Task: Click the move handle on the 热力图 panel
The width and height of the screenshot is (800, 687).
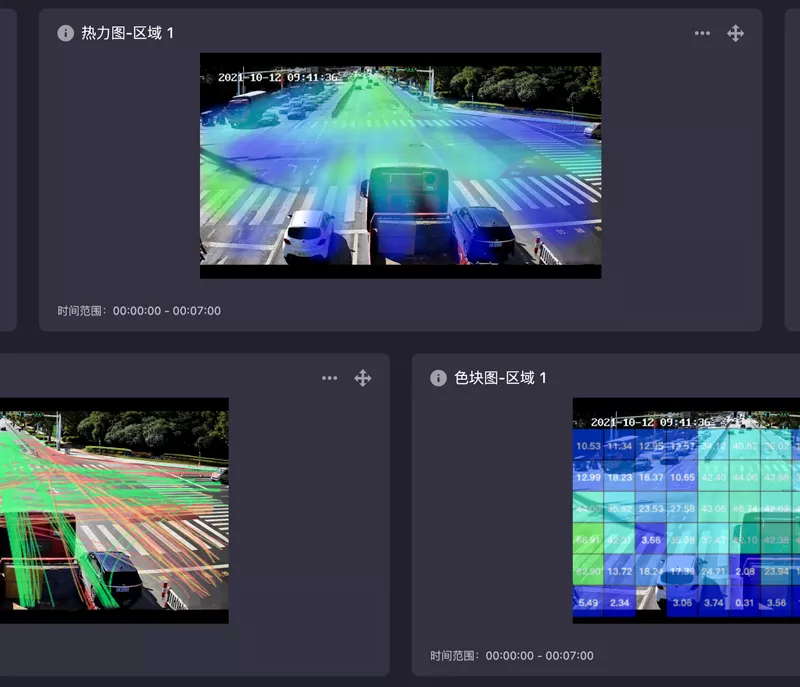Action: pyautogui.click(x=735, y=33)
